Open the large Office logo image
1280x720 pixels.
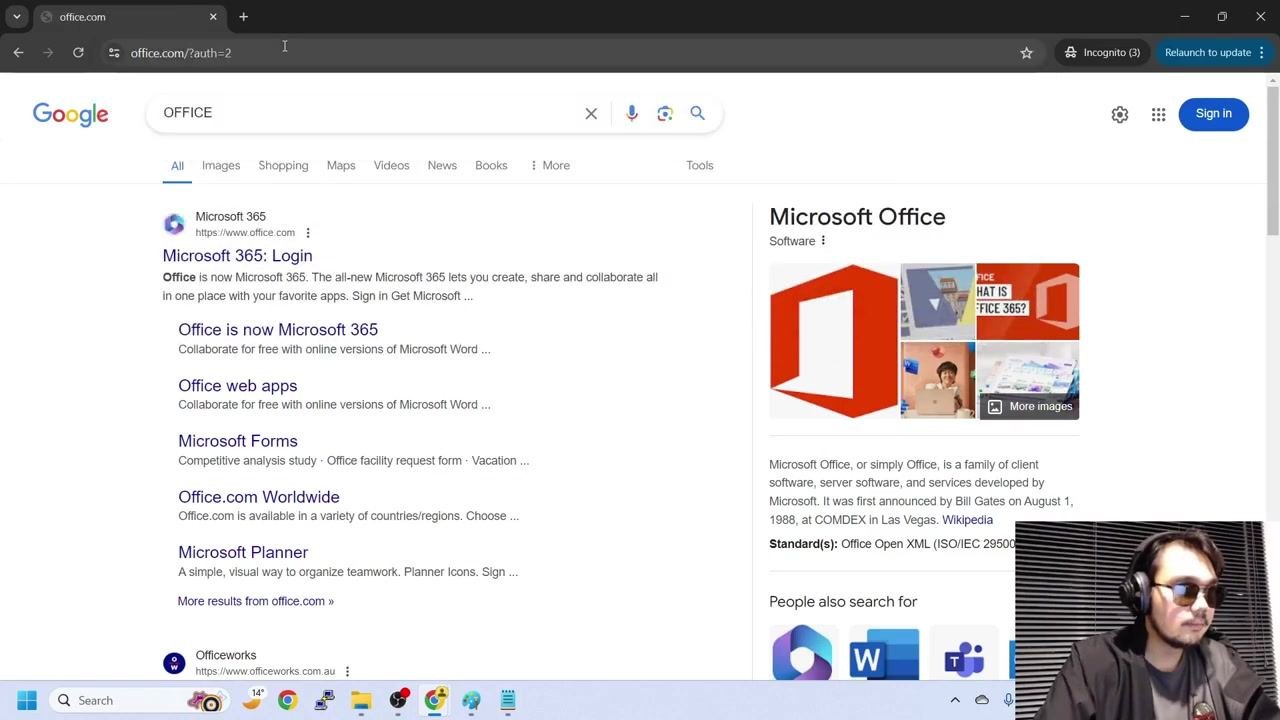point(834,341)
